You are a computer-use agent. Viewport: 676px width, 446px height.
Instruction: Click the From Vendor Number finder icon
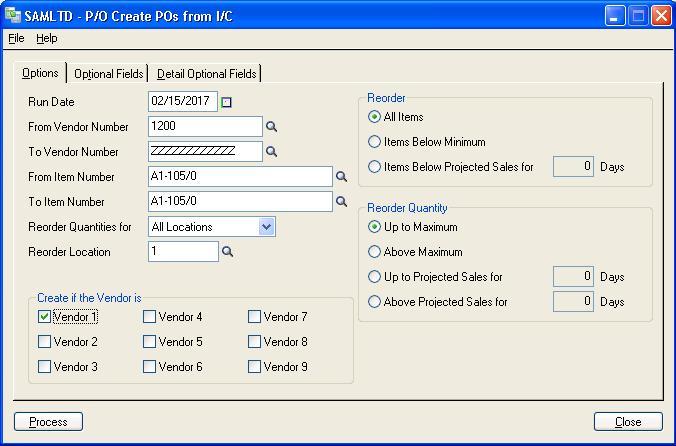271,127
